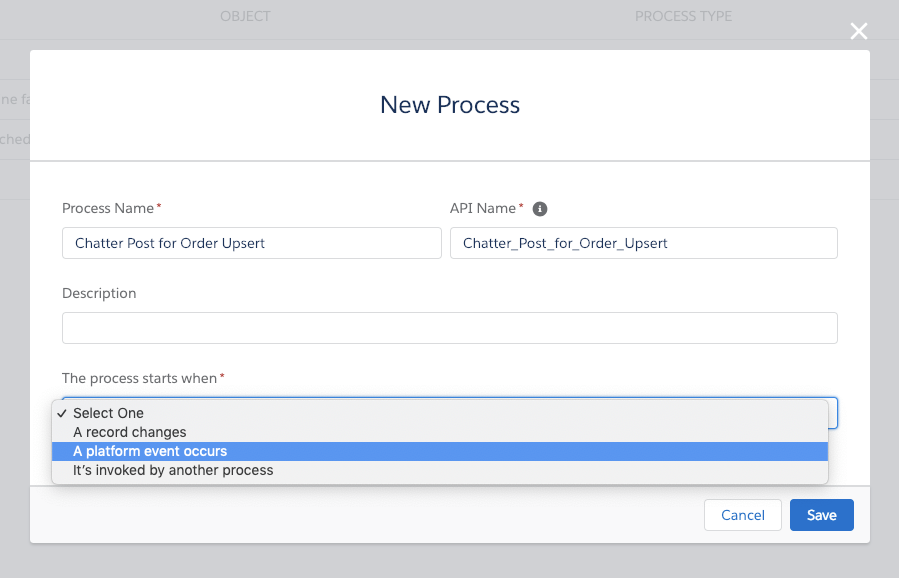
Task: Close the New Process dialog with X
Action: coord(858,32)
